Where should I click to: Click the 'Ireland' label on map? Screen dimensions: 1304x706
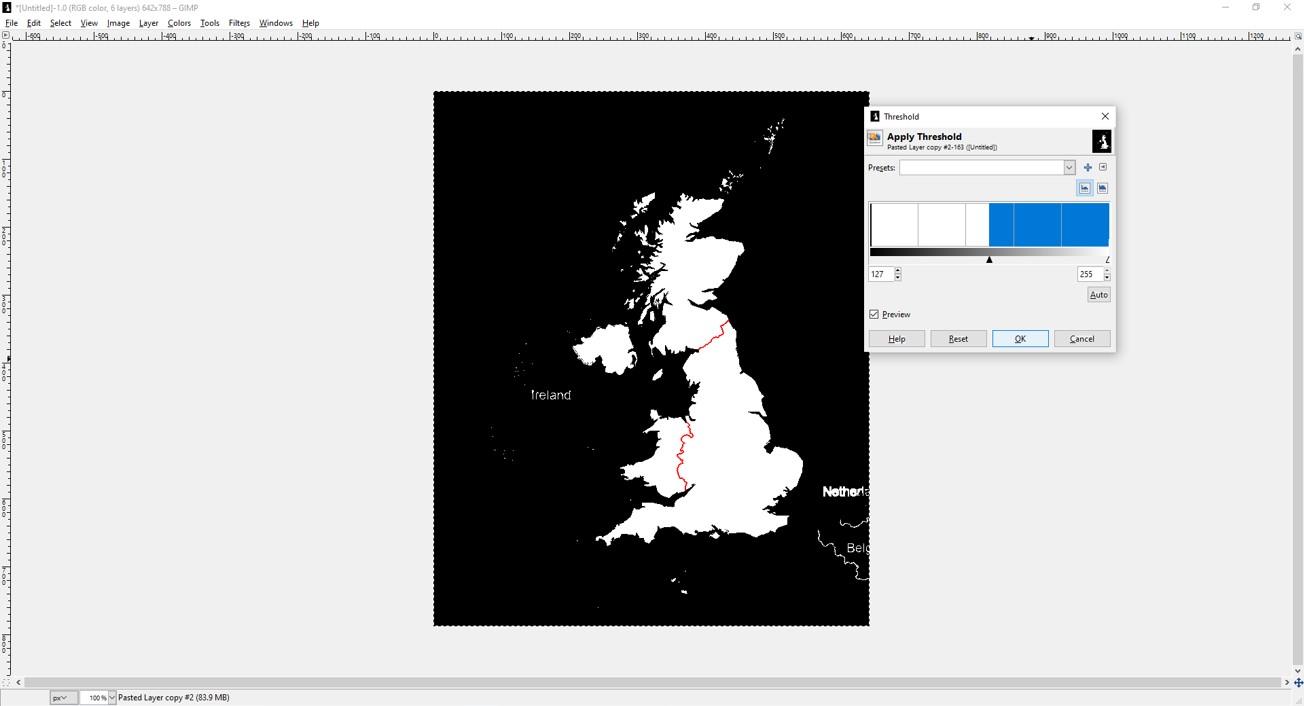click(x=551, y=395)
